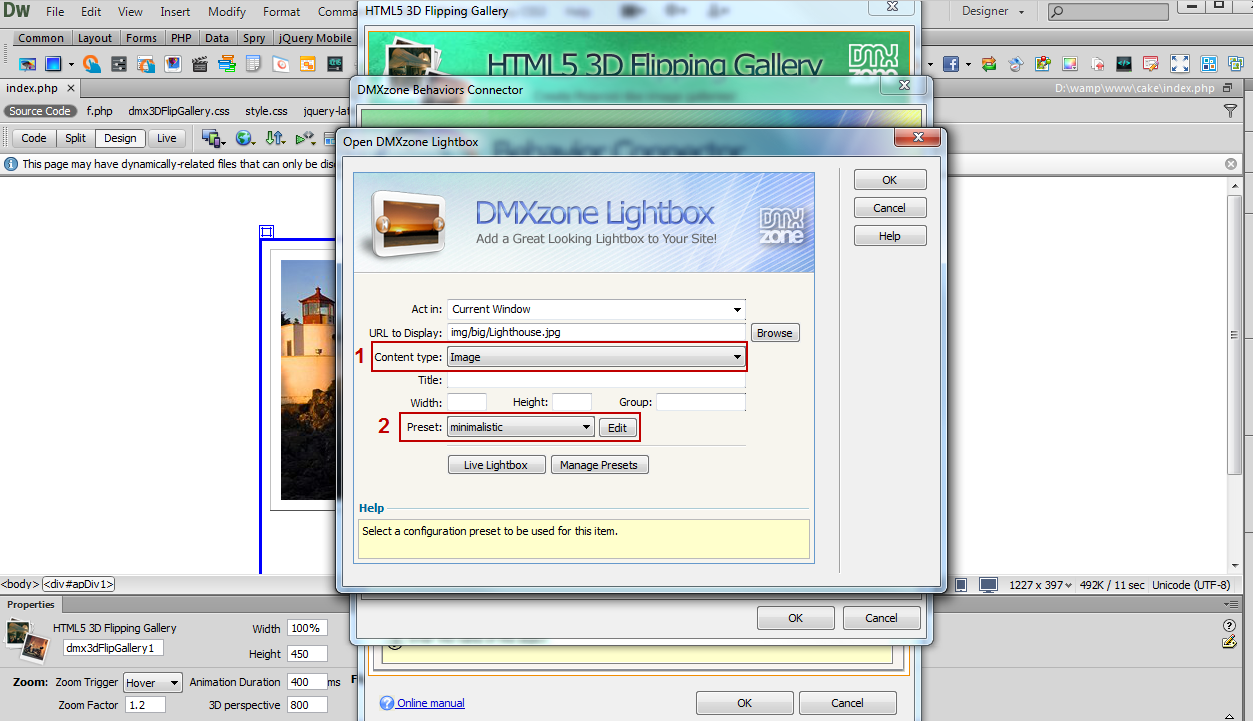
Task: Click the code brackets dark icon in toolbar
Action: pos(1123,63)
